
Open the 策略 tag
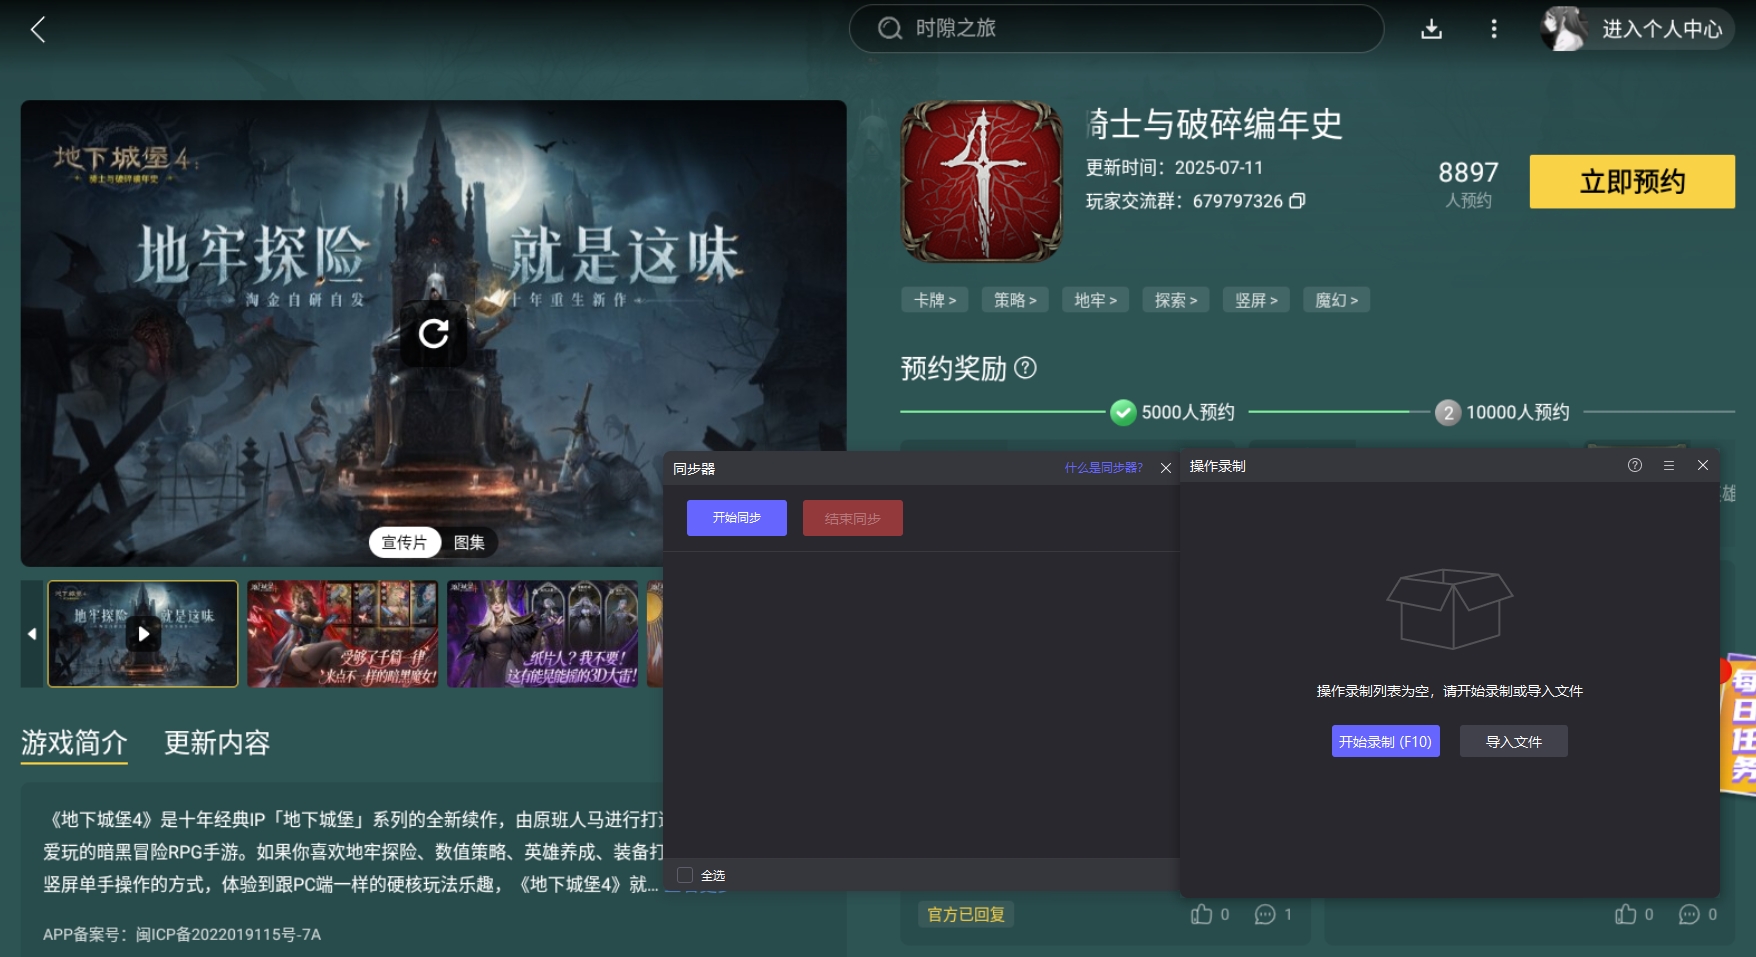coord(1015,300)
